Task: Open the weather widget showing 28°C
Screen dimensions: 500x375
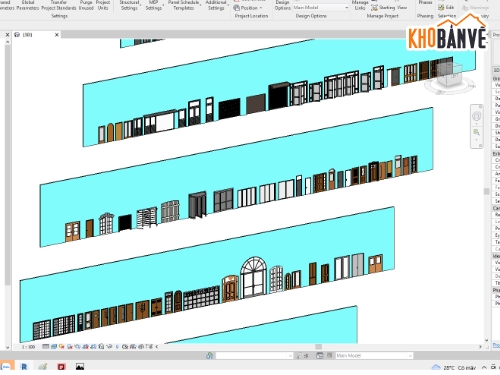Action: pyautogui.click(x=453, y=368)
